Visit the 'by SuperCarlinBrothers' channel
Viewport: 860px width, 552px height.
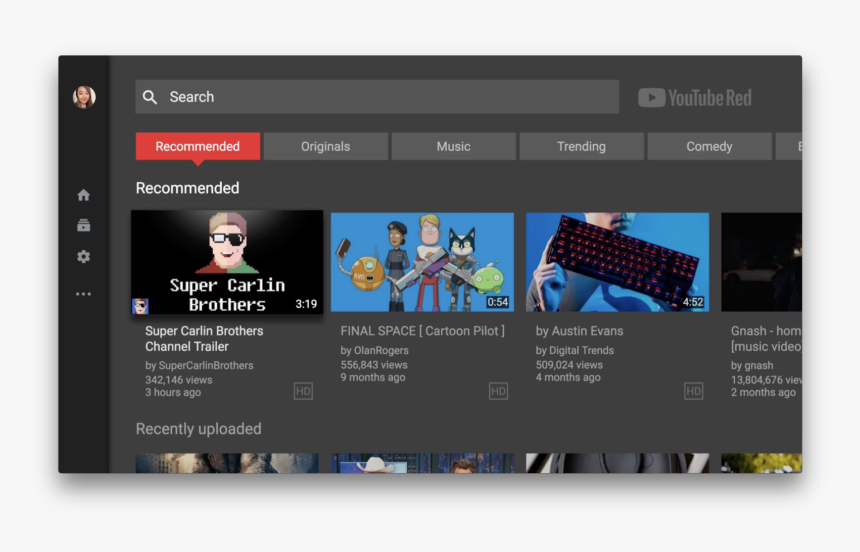pyautogui.click(x=199, y=365)
